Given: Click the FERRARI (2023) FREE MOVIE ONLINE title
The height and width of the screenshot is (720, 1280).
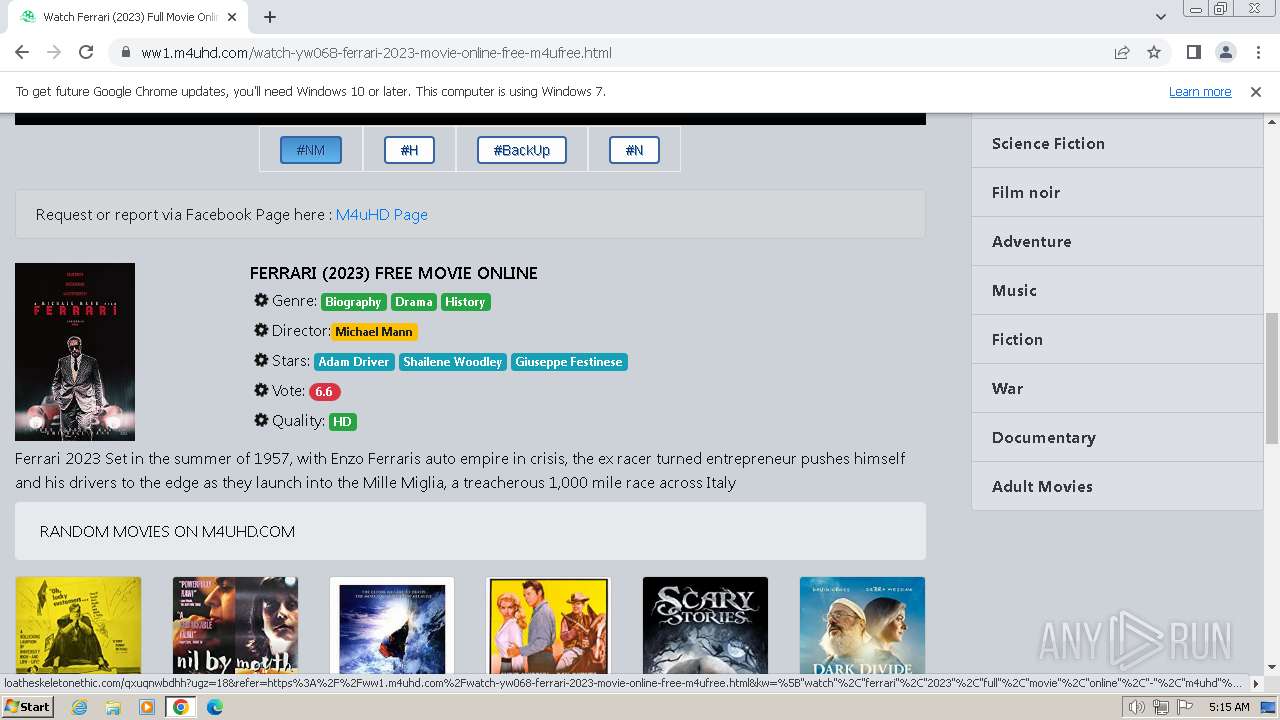Looking at the screenshot, I should 394,273.
